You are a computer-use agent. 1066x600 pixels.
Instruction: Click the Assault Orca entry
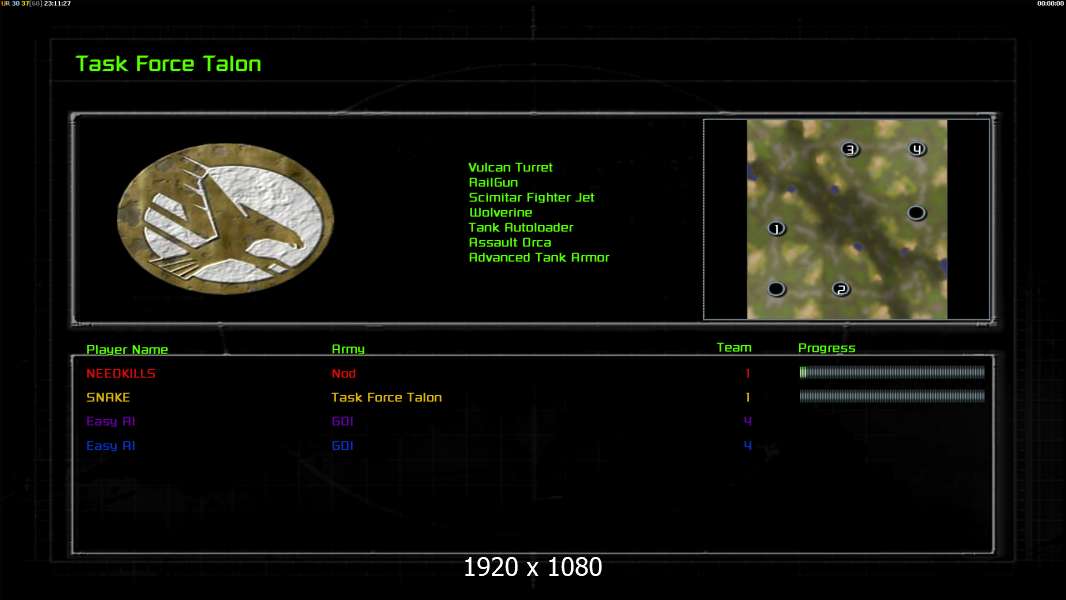coord(510,242)
